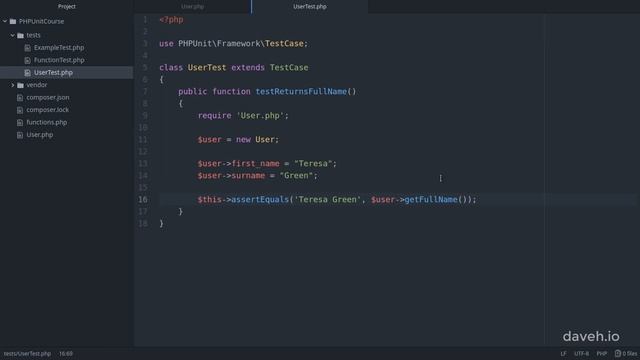
Task: Click the "Teresa" string value
Action: tap(313, 163)
